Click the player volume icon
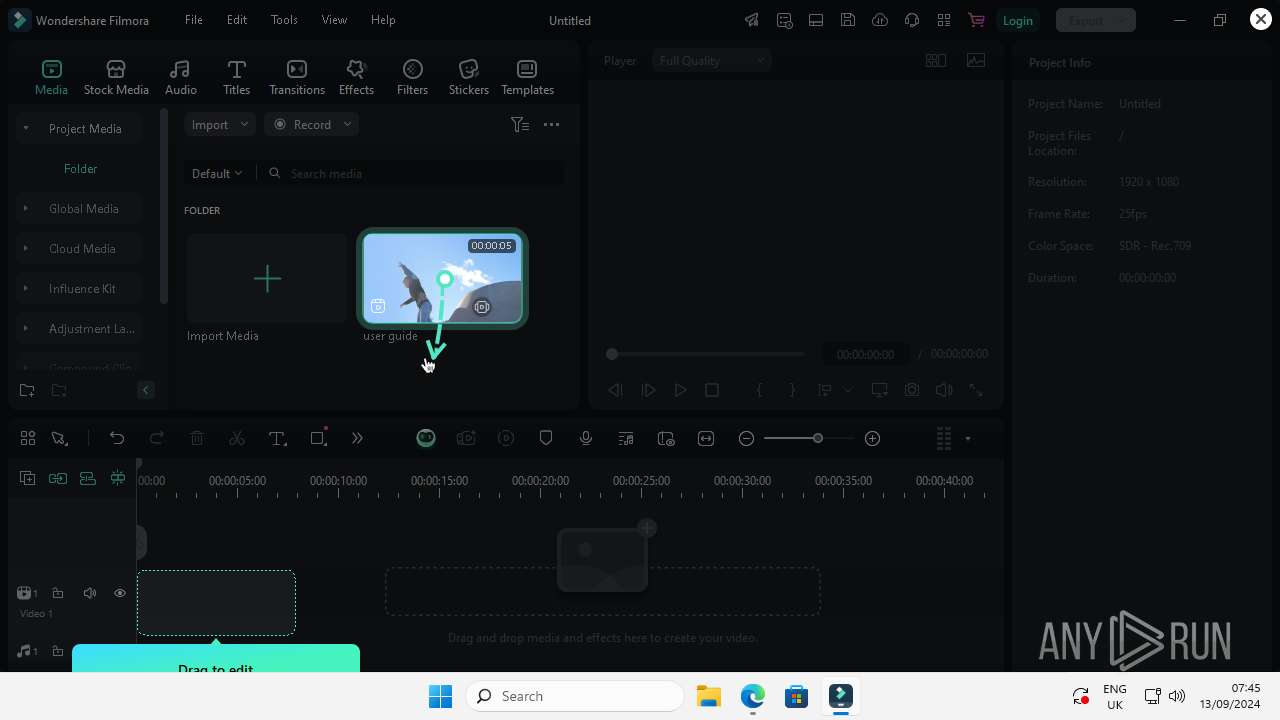1280x720 pixels. (x=943, y=390)
